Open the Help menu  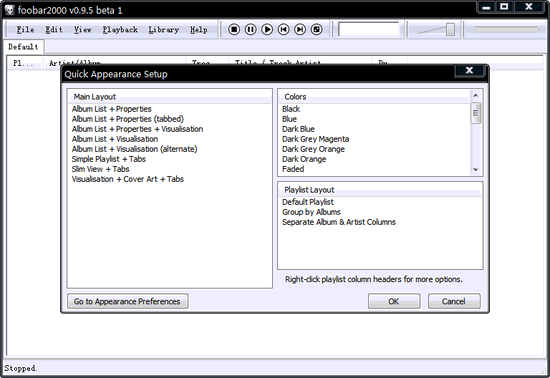click(199, 30)
